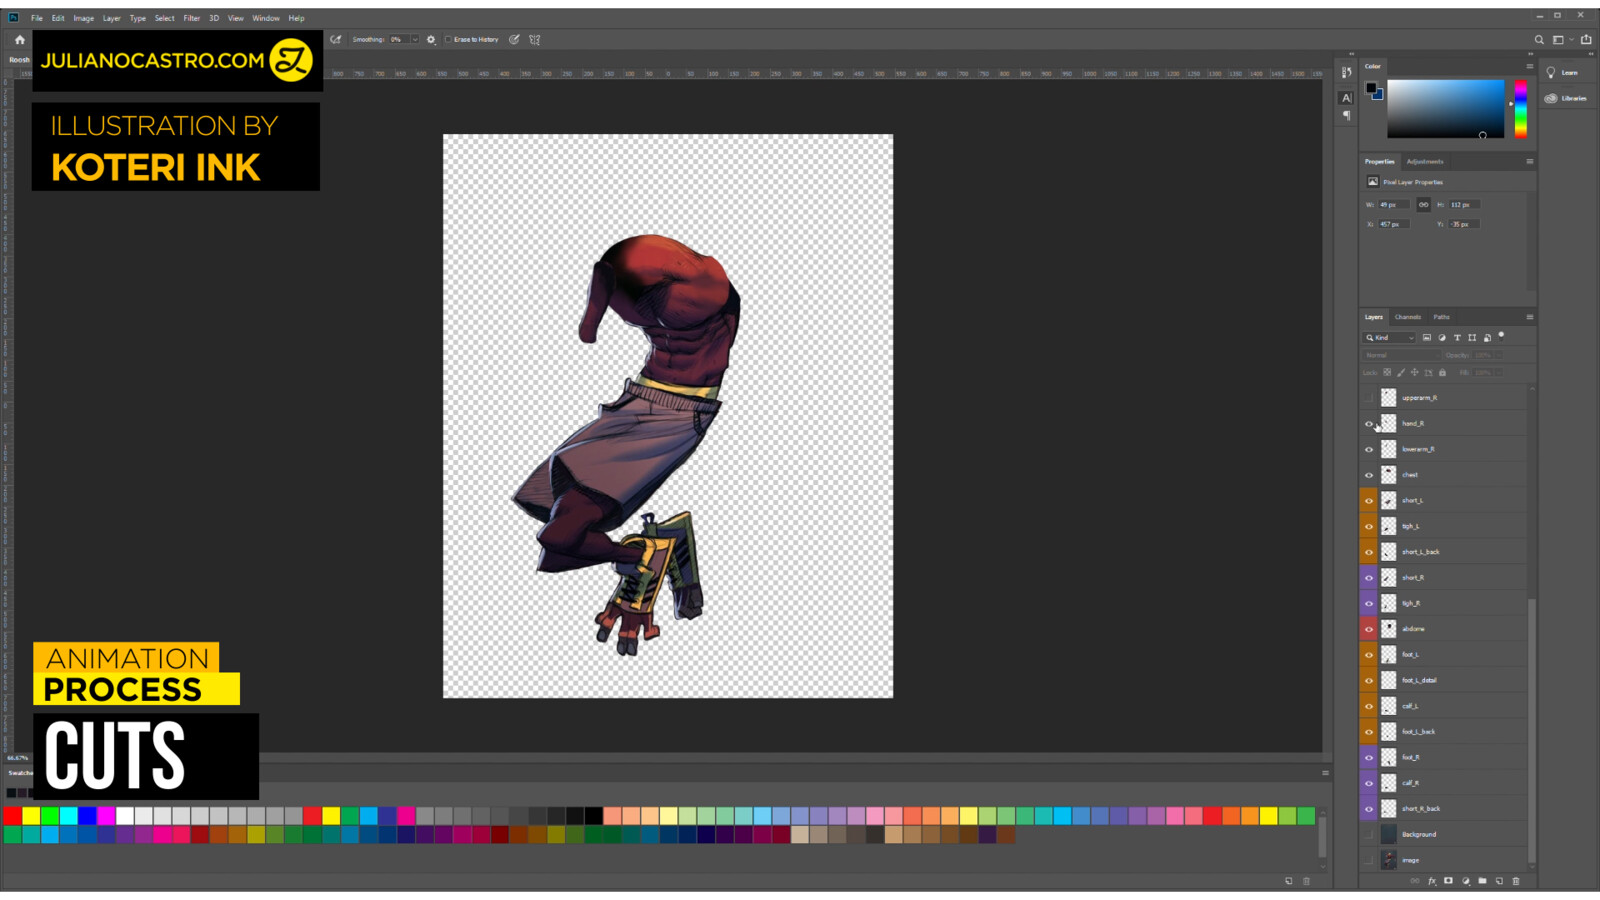The height and width of the screenshot is (900, 1600).
Task: Delete layer using the trash icon
Action: click(x=1516, y=881)
